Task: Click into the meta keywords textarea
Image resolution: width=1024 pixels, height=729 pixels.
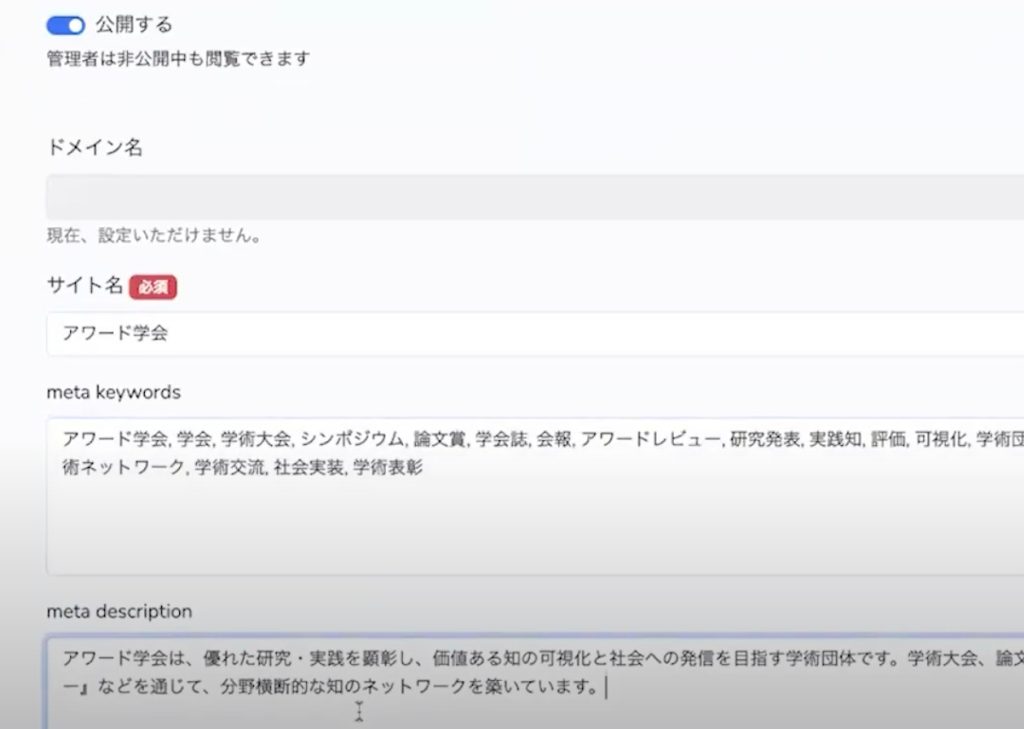Action: coord(535,496)
